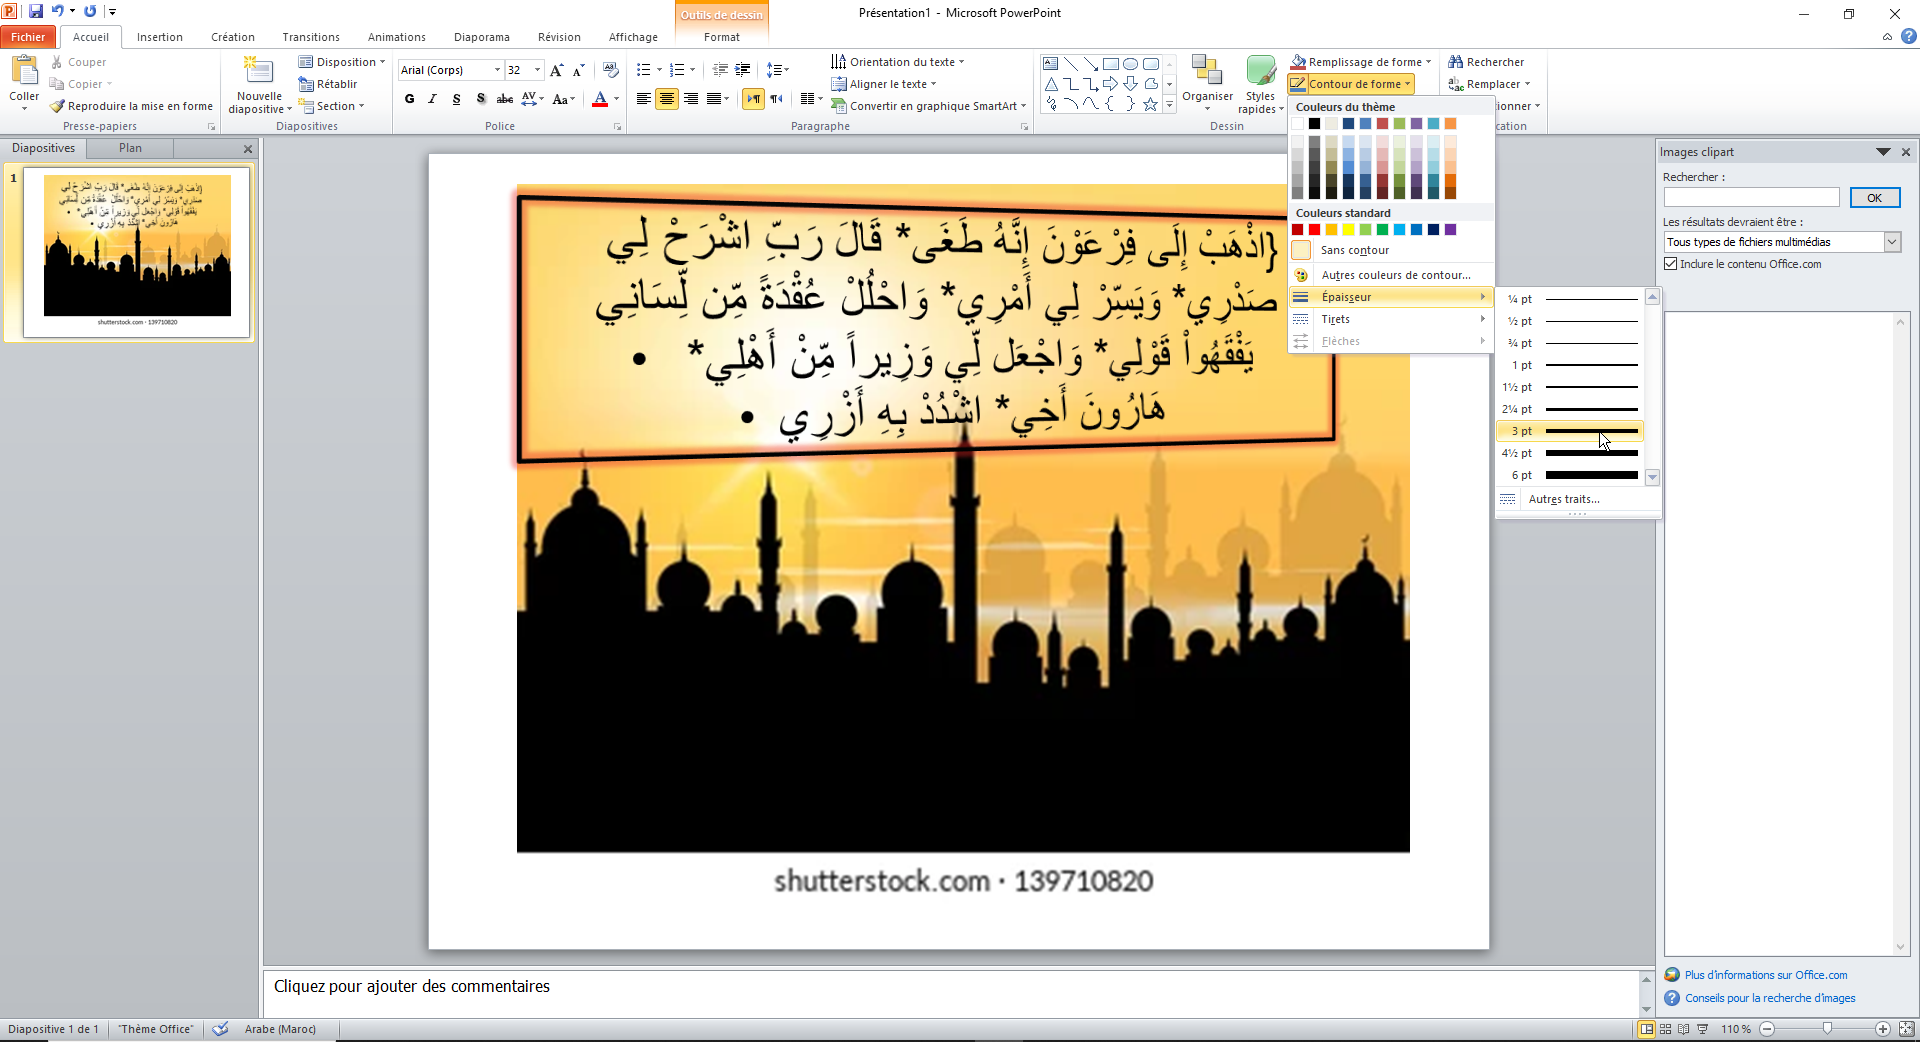This screenshot has height=1042, width=1920.
Task: Align text to the right
Action: tap(691, 99)
